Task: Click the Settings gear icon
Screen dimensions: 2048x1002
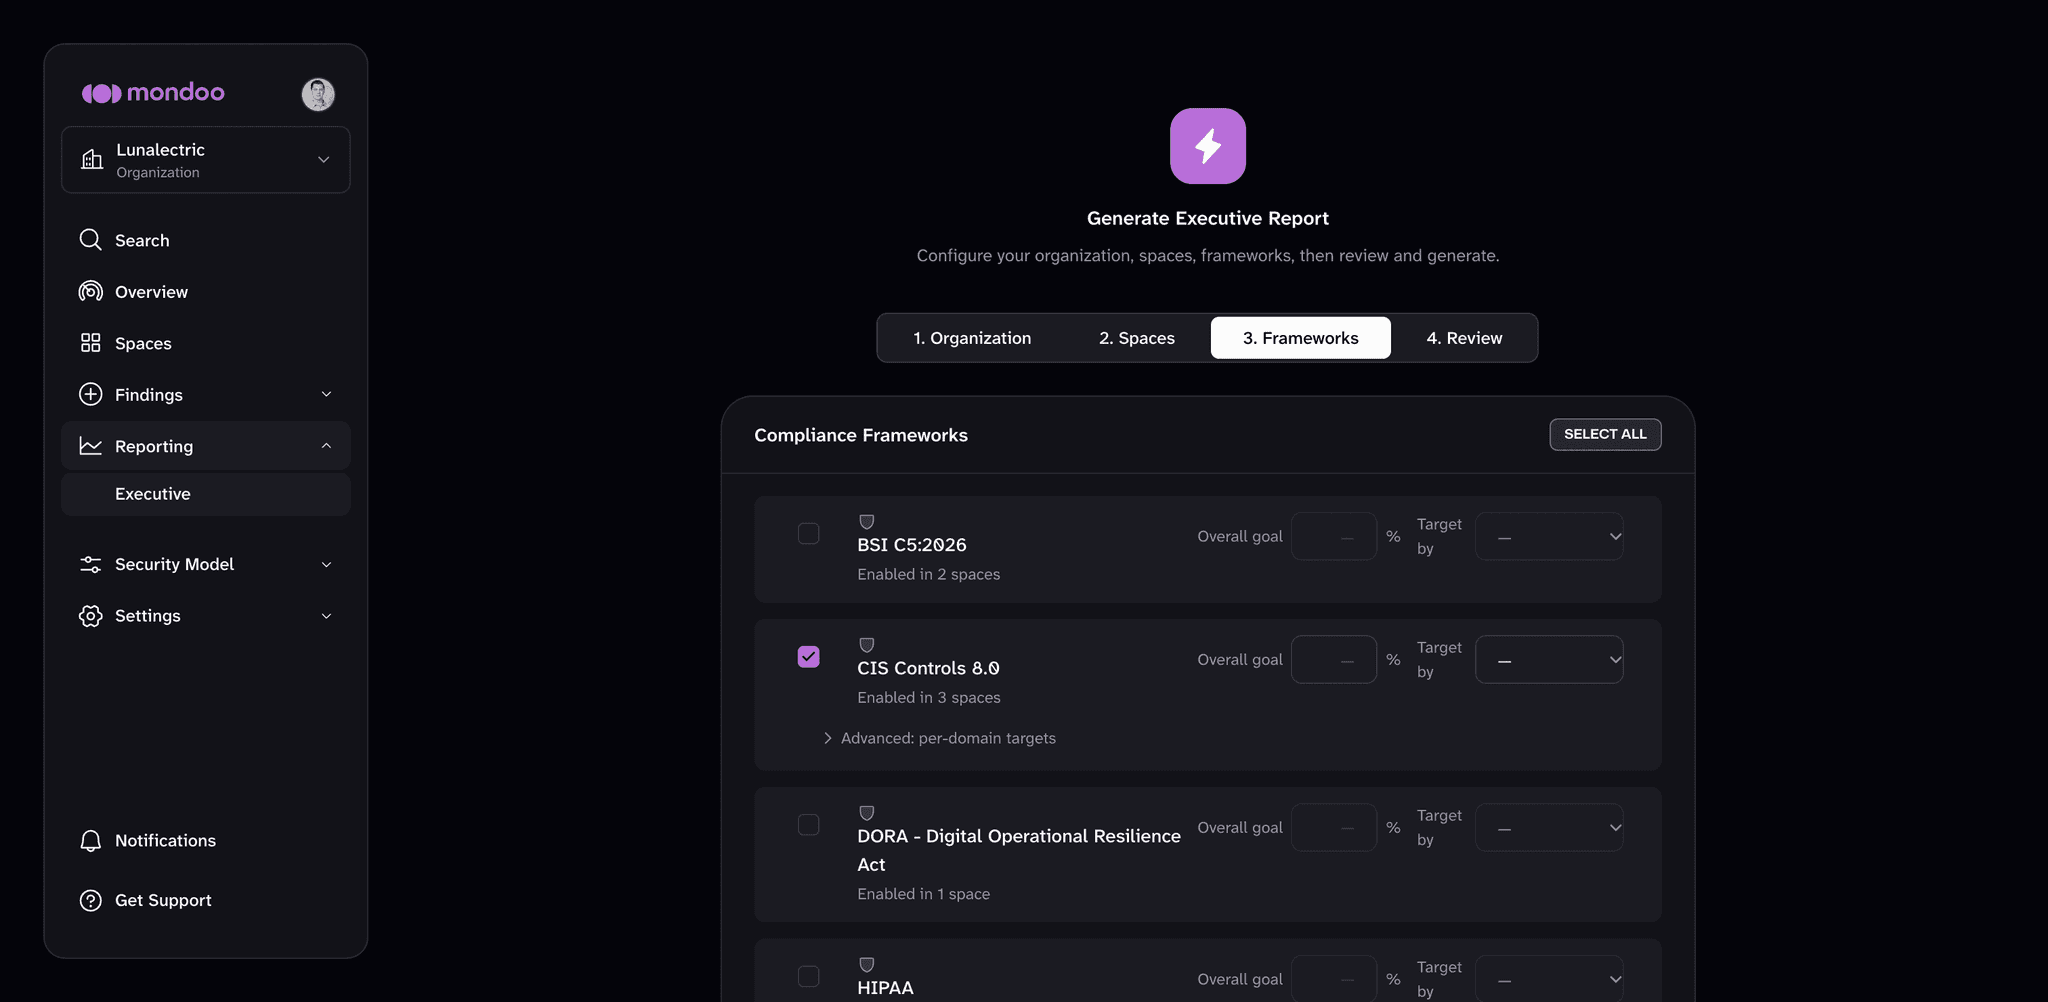Action: click(x=91, y=616)
